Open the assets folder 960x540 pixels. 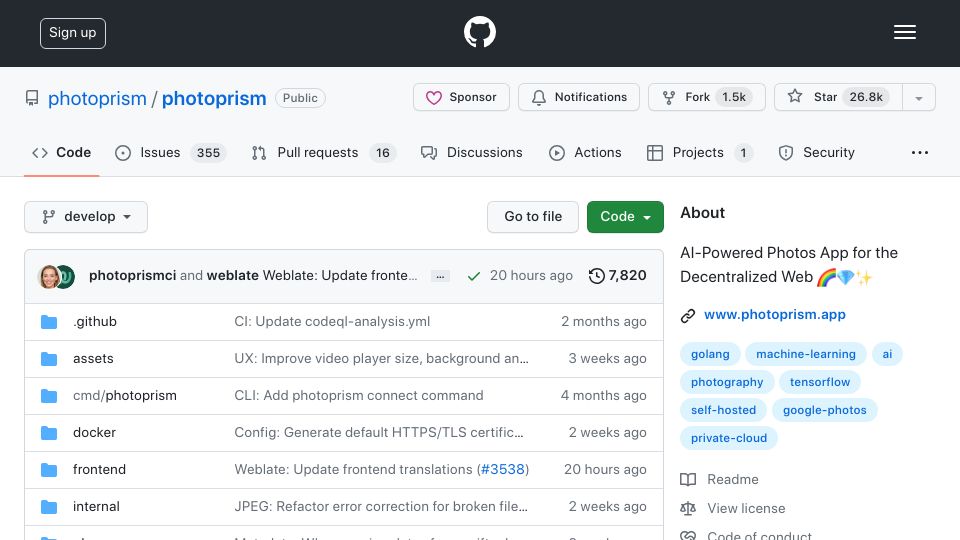click(93, 359)
